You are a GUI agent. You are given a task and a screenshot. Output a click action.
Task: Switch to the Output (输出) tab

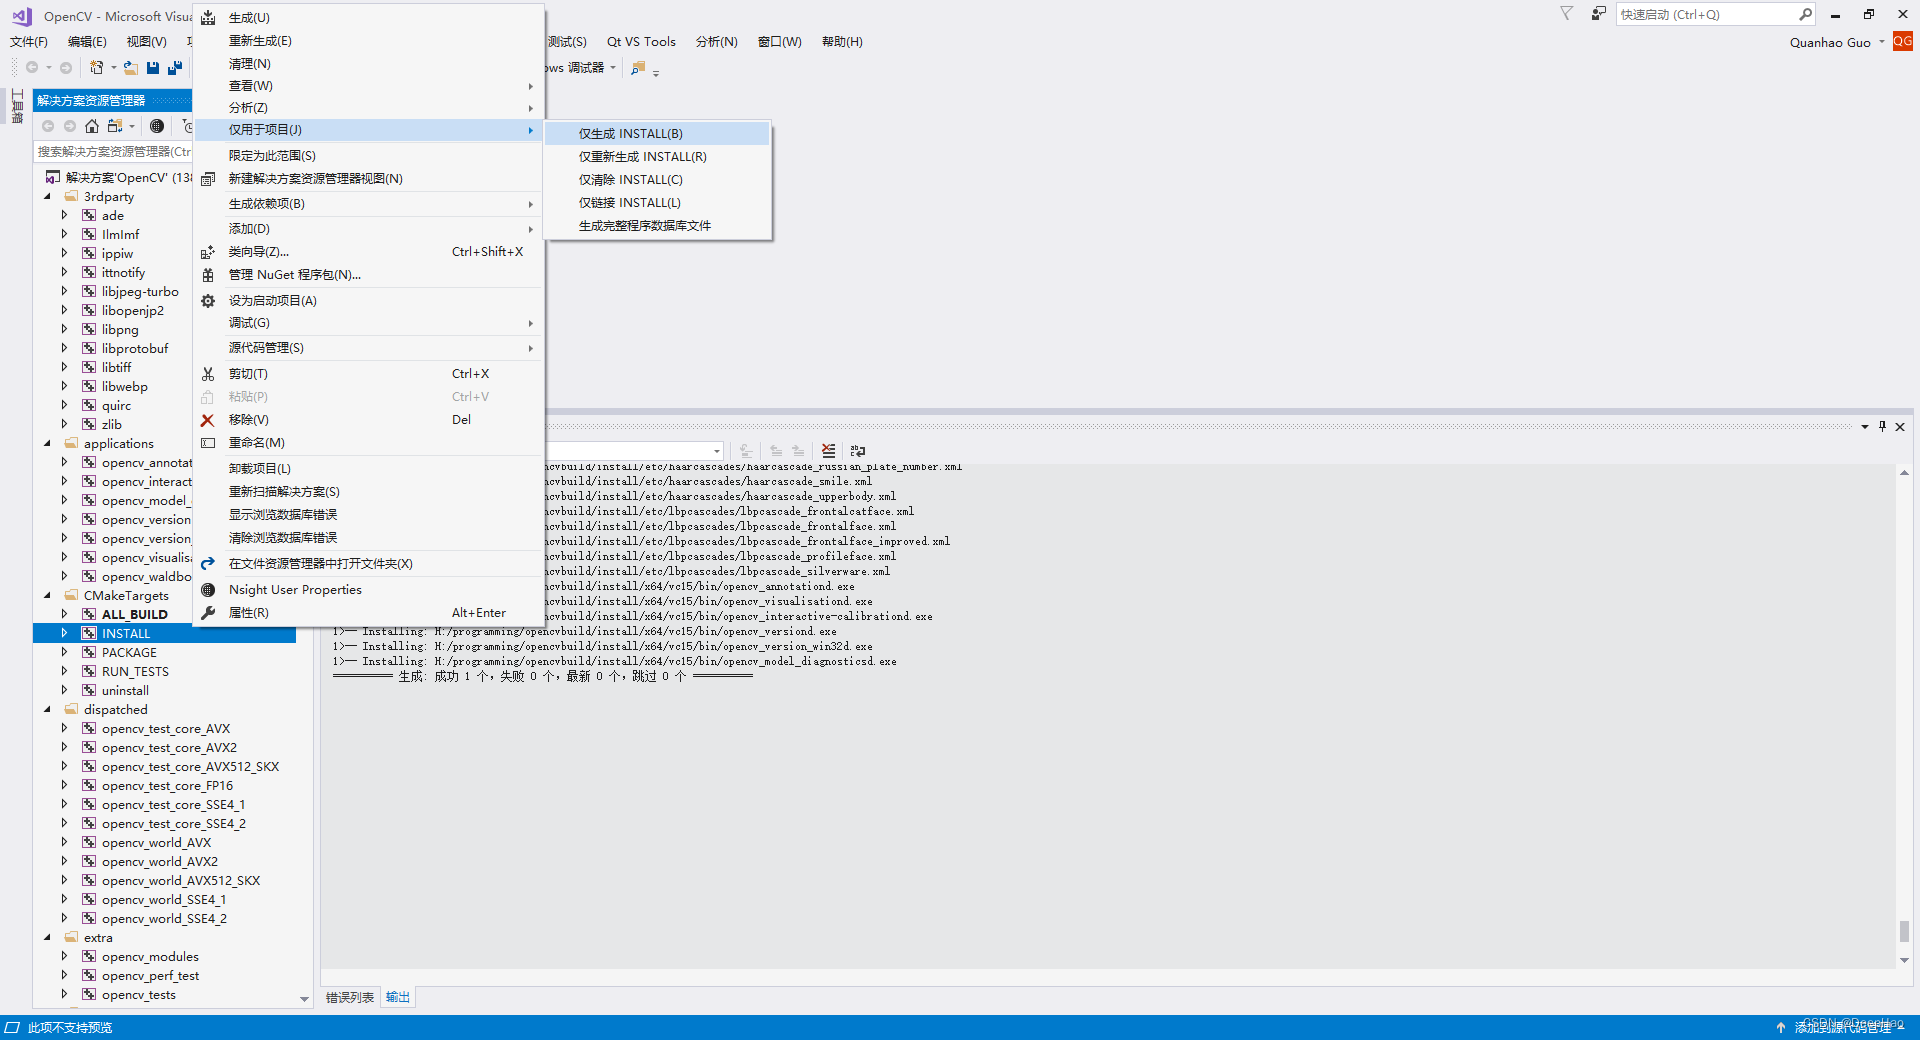pos(398,998)
